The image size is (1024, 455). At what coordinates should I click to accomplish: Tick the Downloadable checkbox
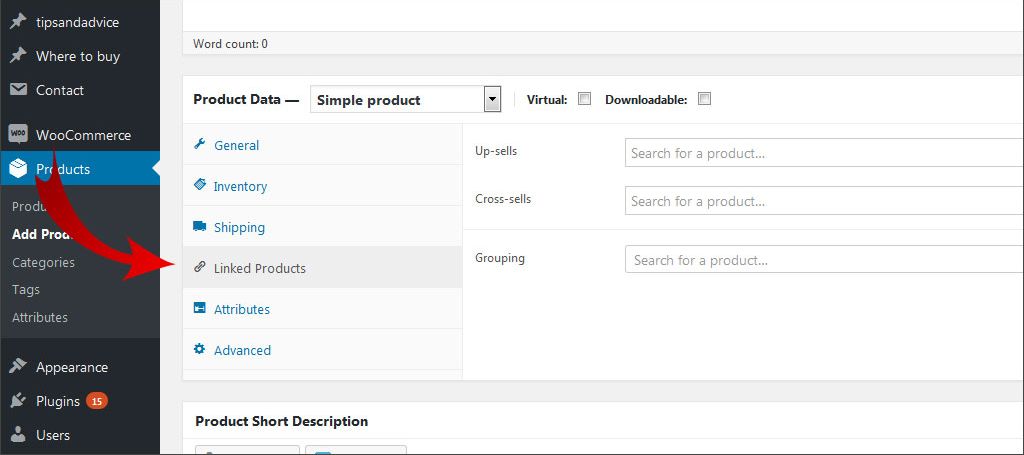point(704,99)
